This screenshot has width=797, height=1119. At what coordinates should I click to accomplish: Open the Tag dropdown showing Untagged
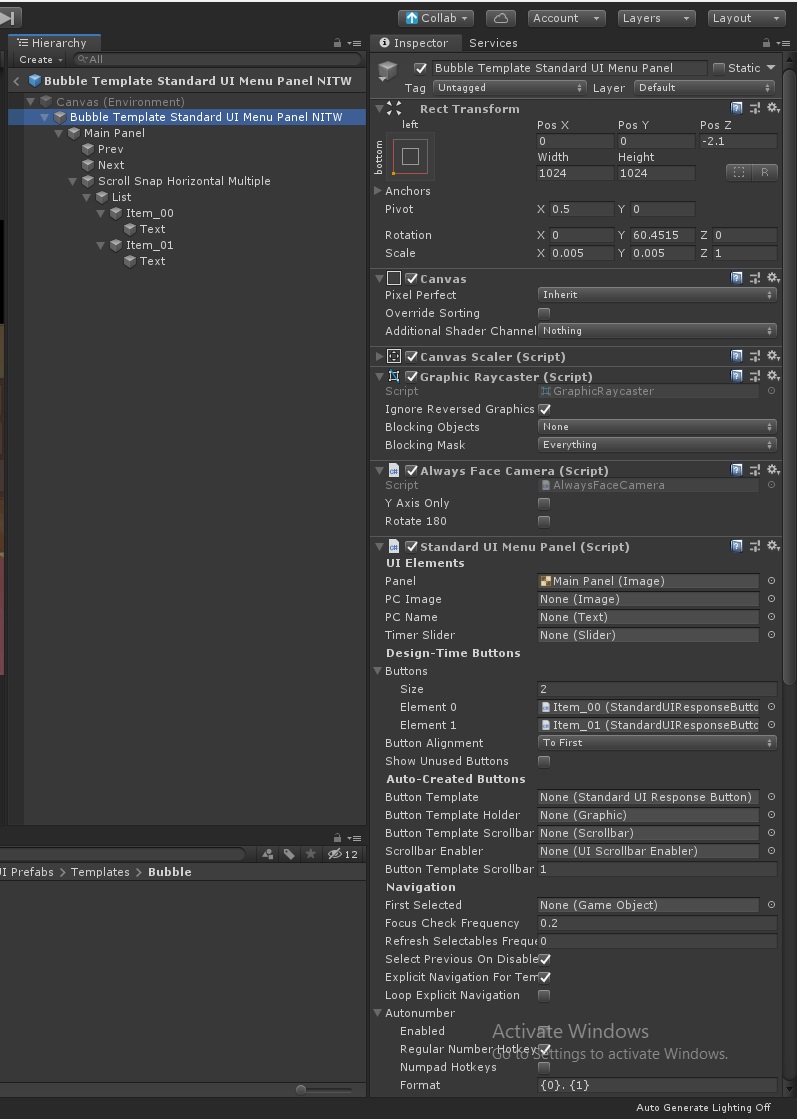pyautogui.click(x=509, y=88)
